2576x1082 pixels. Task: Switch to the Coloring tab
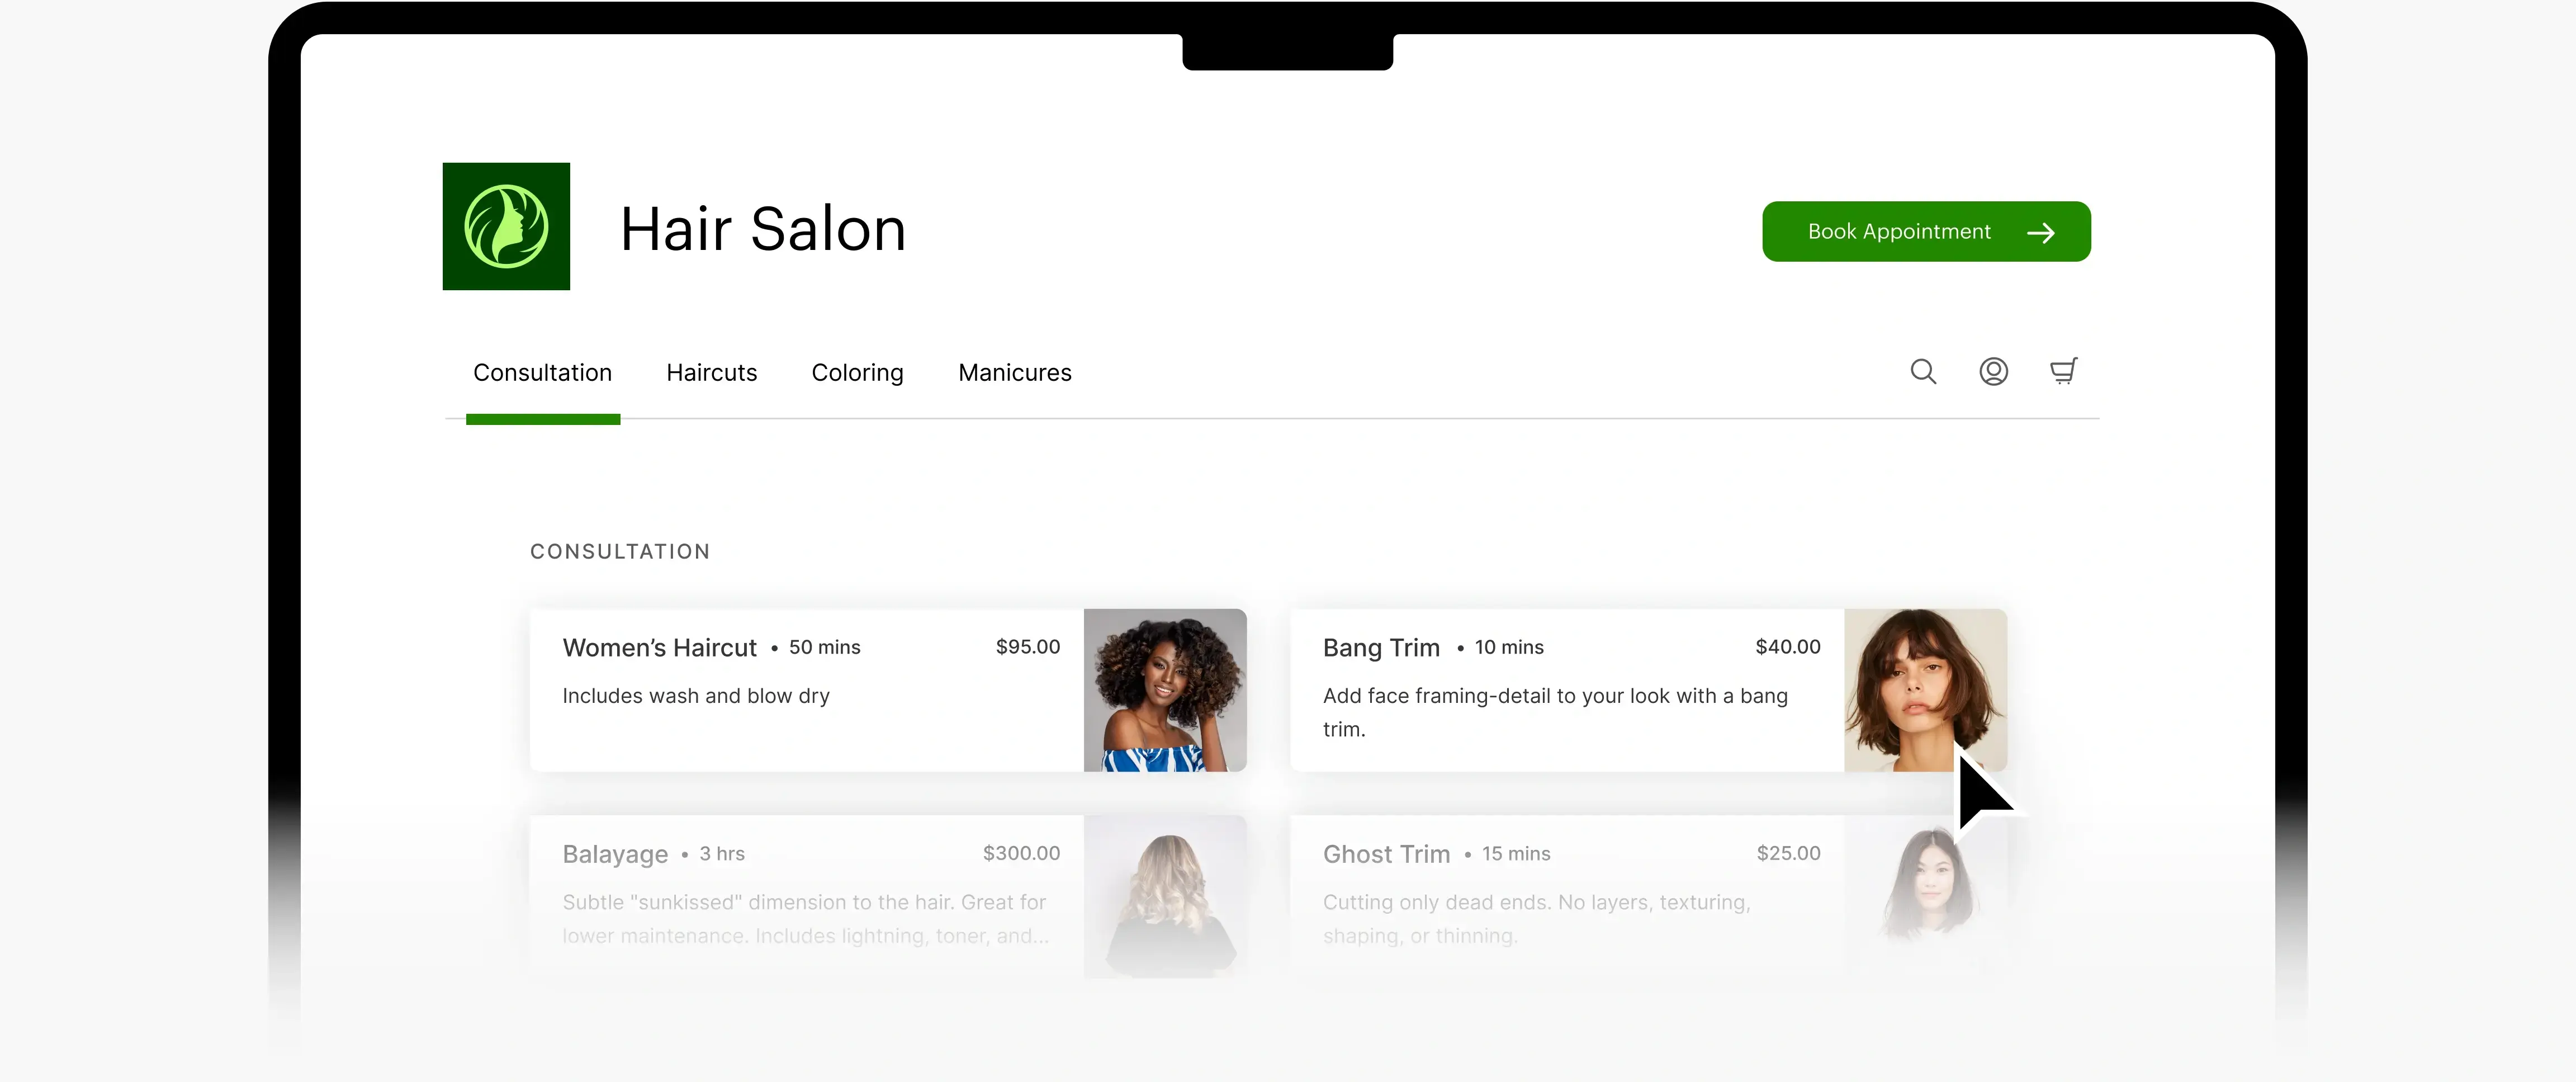(x=857, y=373)
